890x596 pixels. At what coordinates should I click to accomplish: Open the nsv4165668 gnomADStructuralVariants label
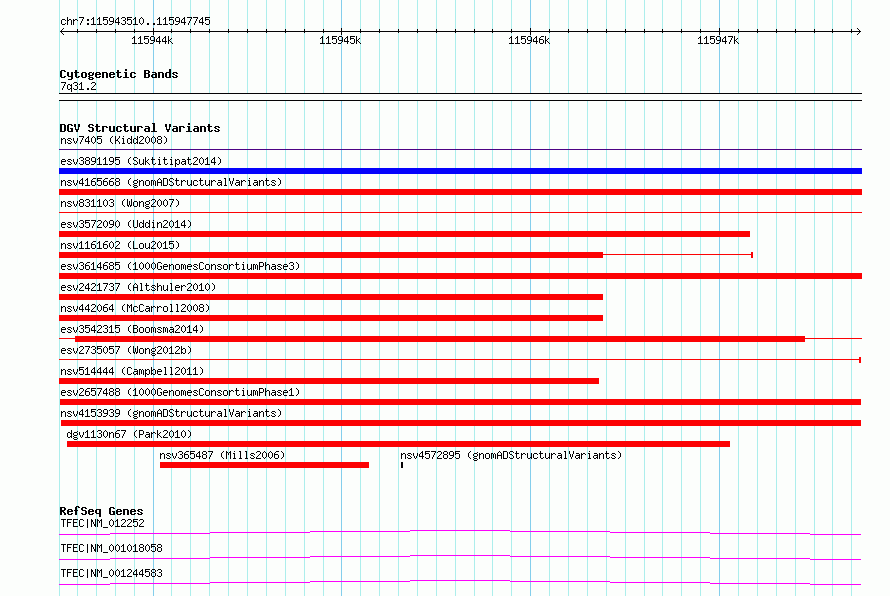click(171, 182)
